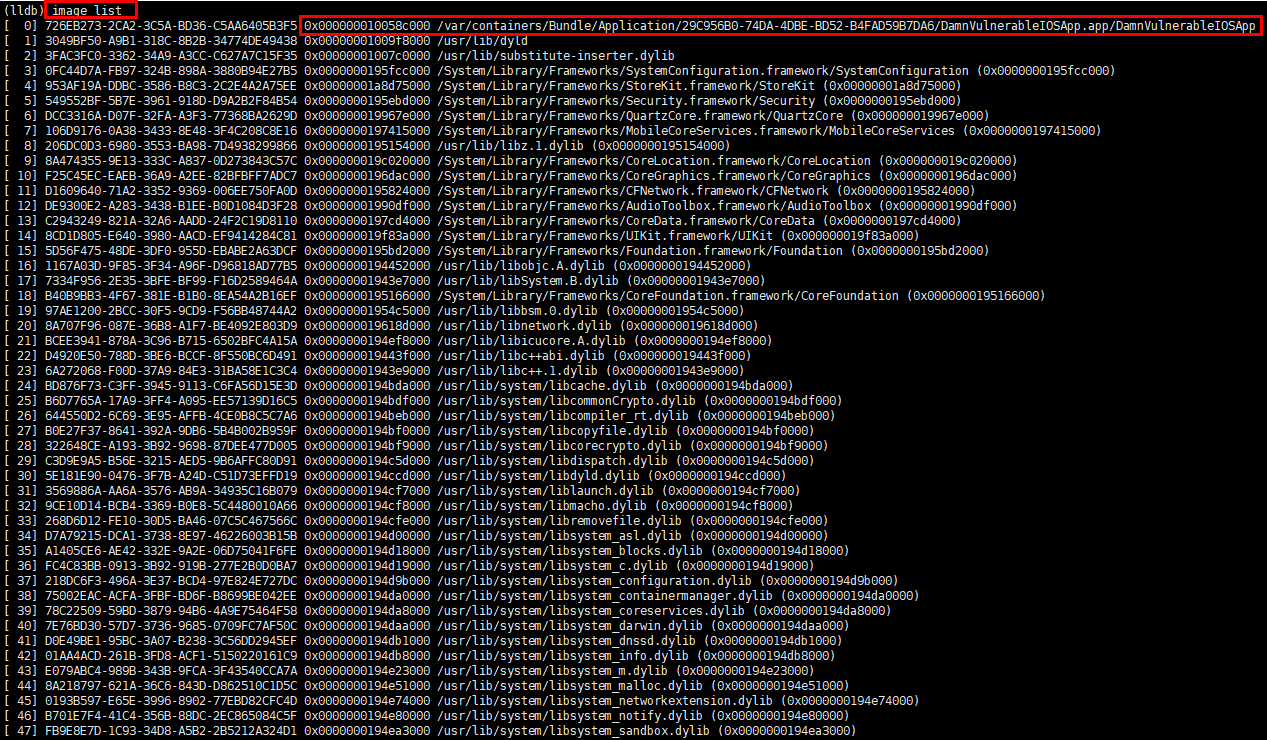Select the QuartzCore.framework path
This screenshot has height=740, width=1267.
639,115
